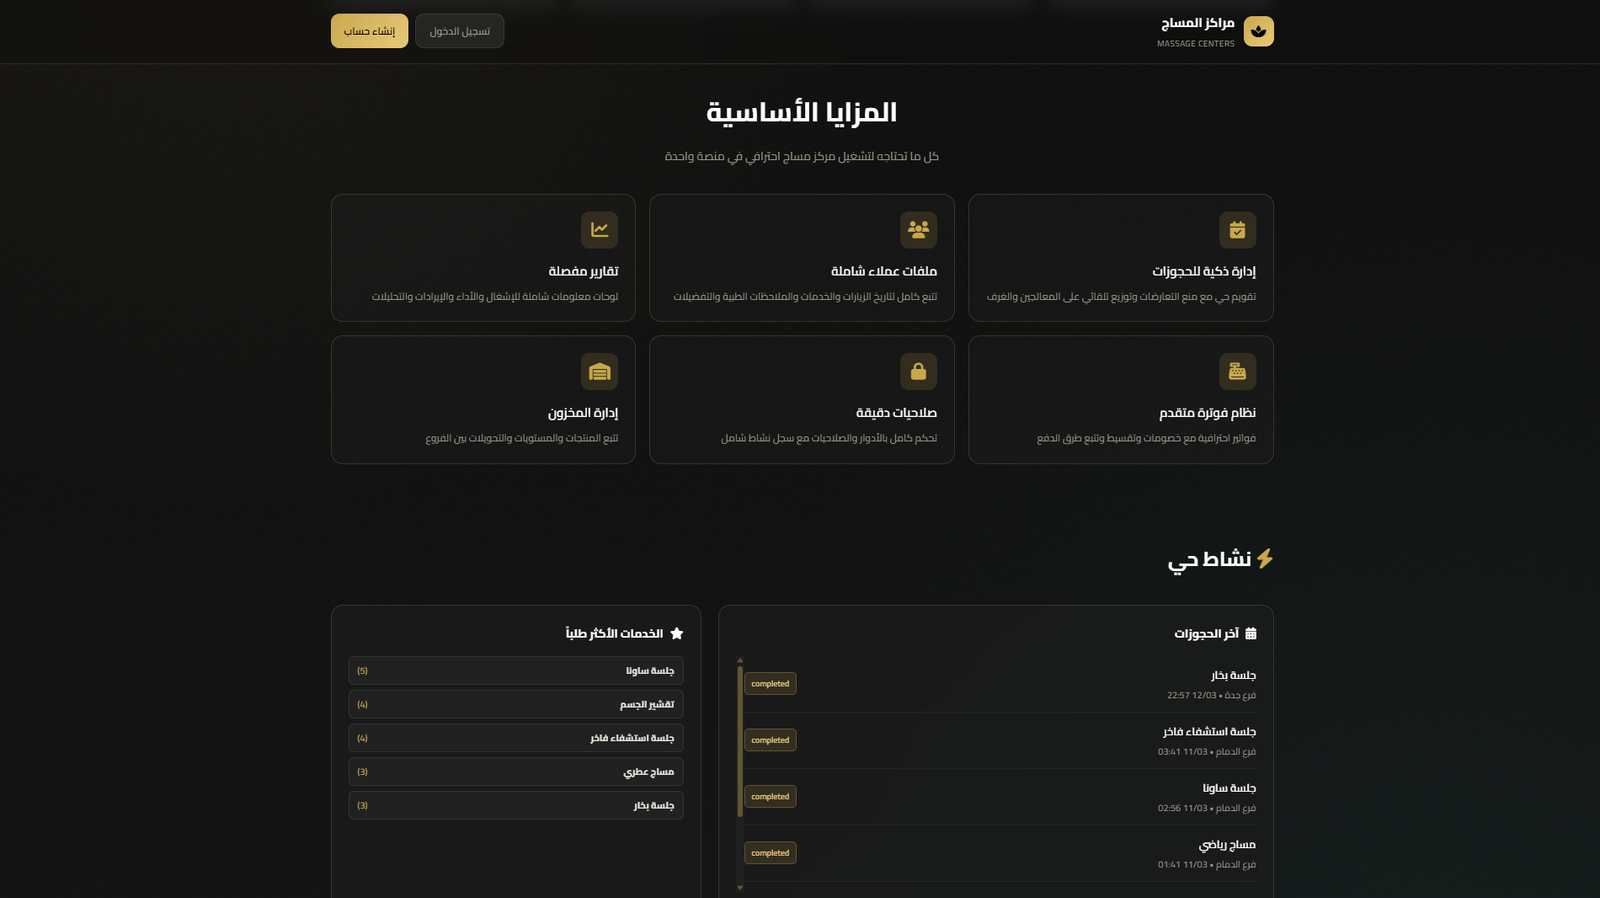
Task: Click the inventory management warehouse icon
Action: point(599,372)
